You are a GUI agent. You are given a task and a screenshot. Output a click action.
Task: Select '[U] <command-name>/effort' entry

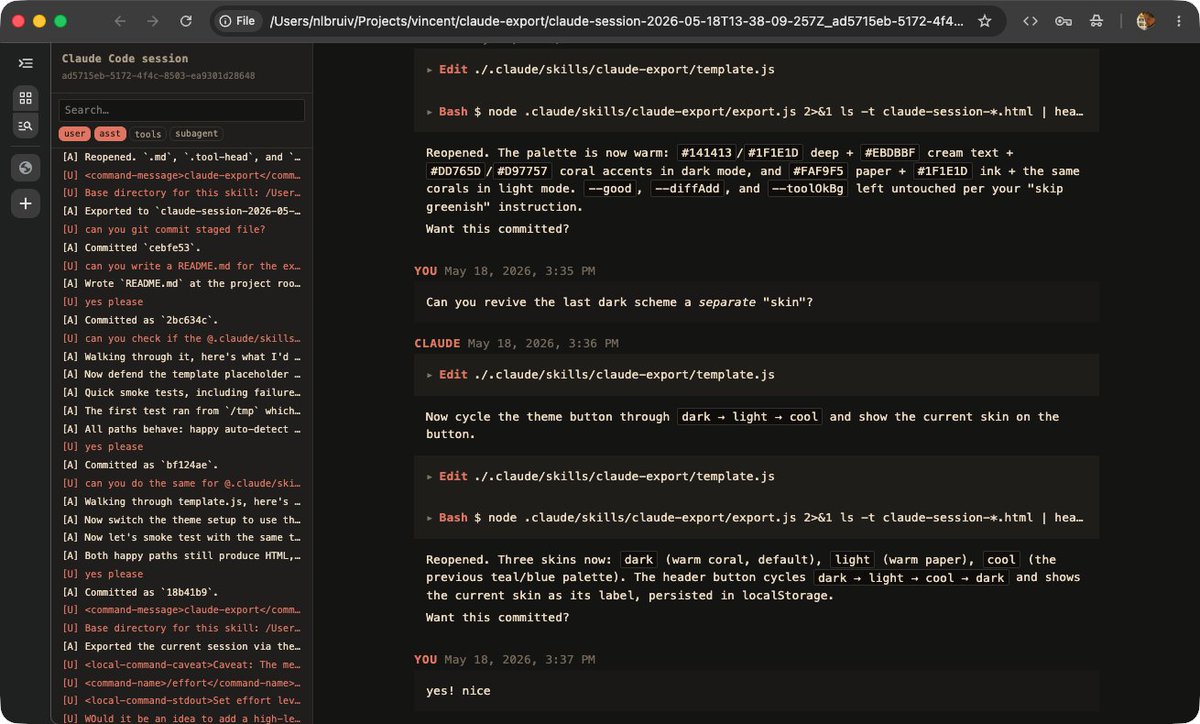pos(182,682)
